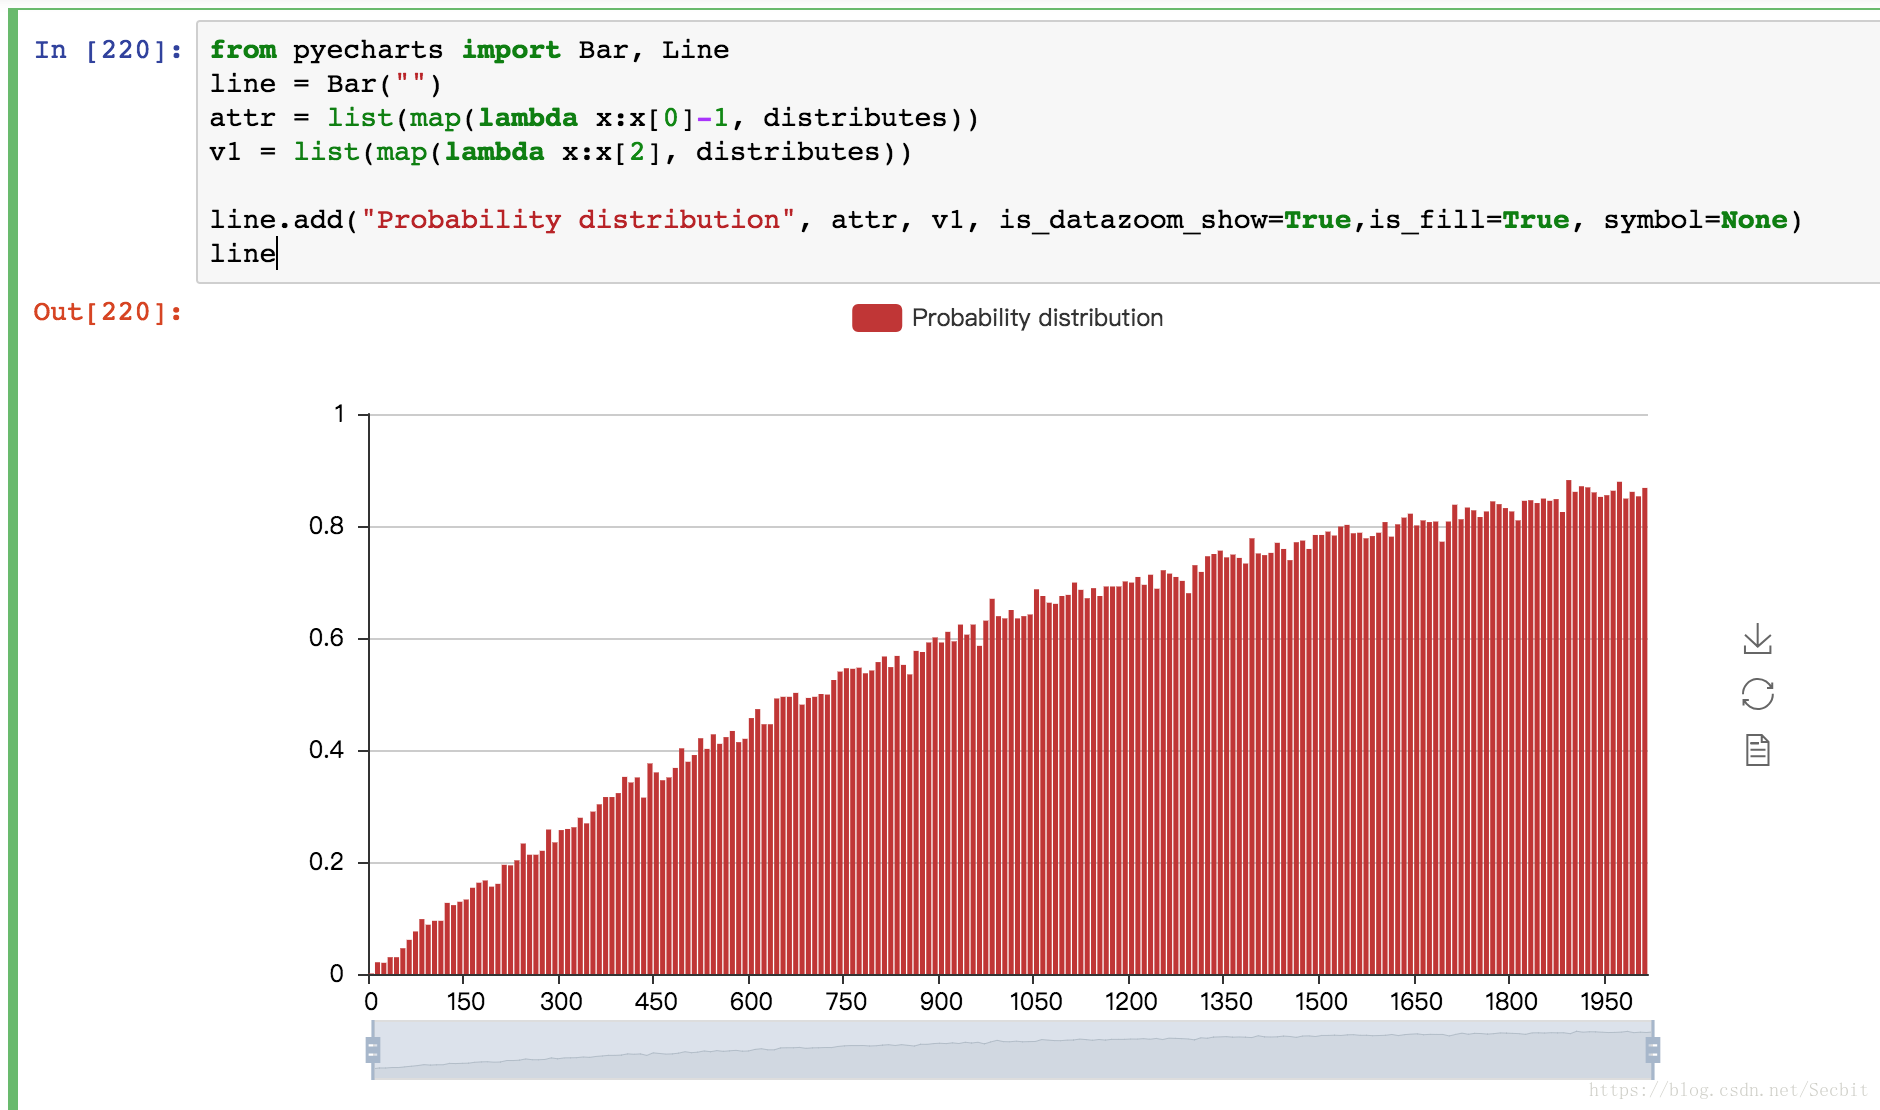Image resolution: width=1880 pixels, height=1110 pixels.
Task: Click the right datazoom slider handle
Action: (x=1653, y=1049)
